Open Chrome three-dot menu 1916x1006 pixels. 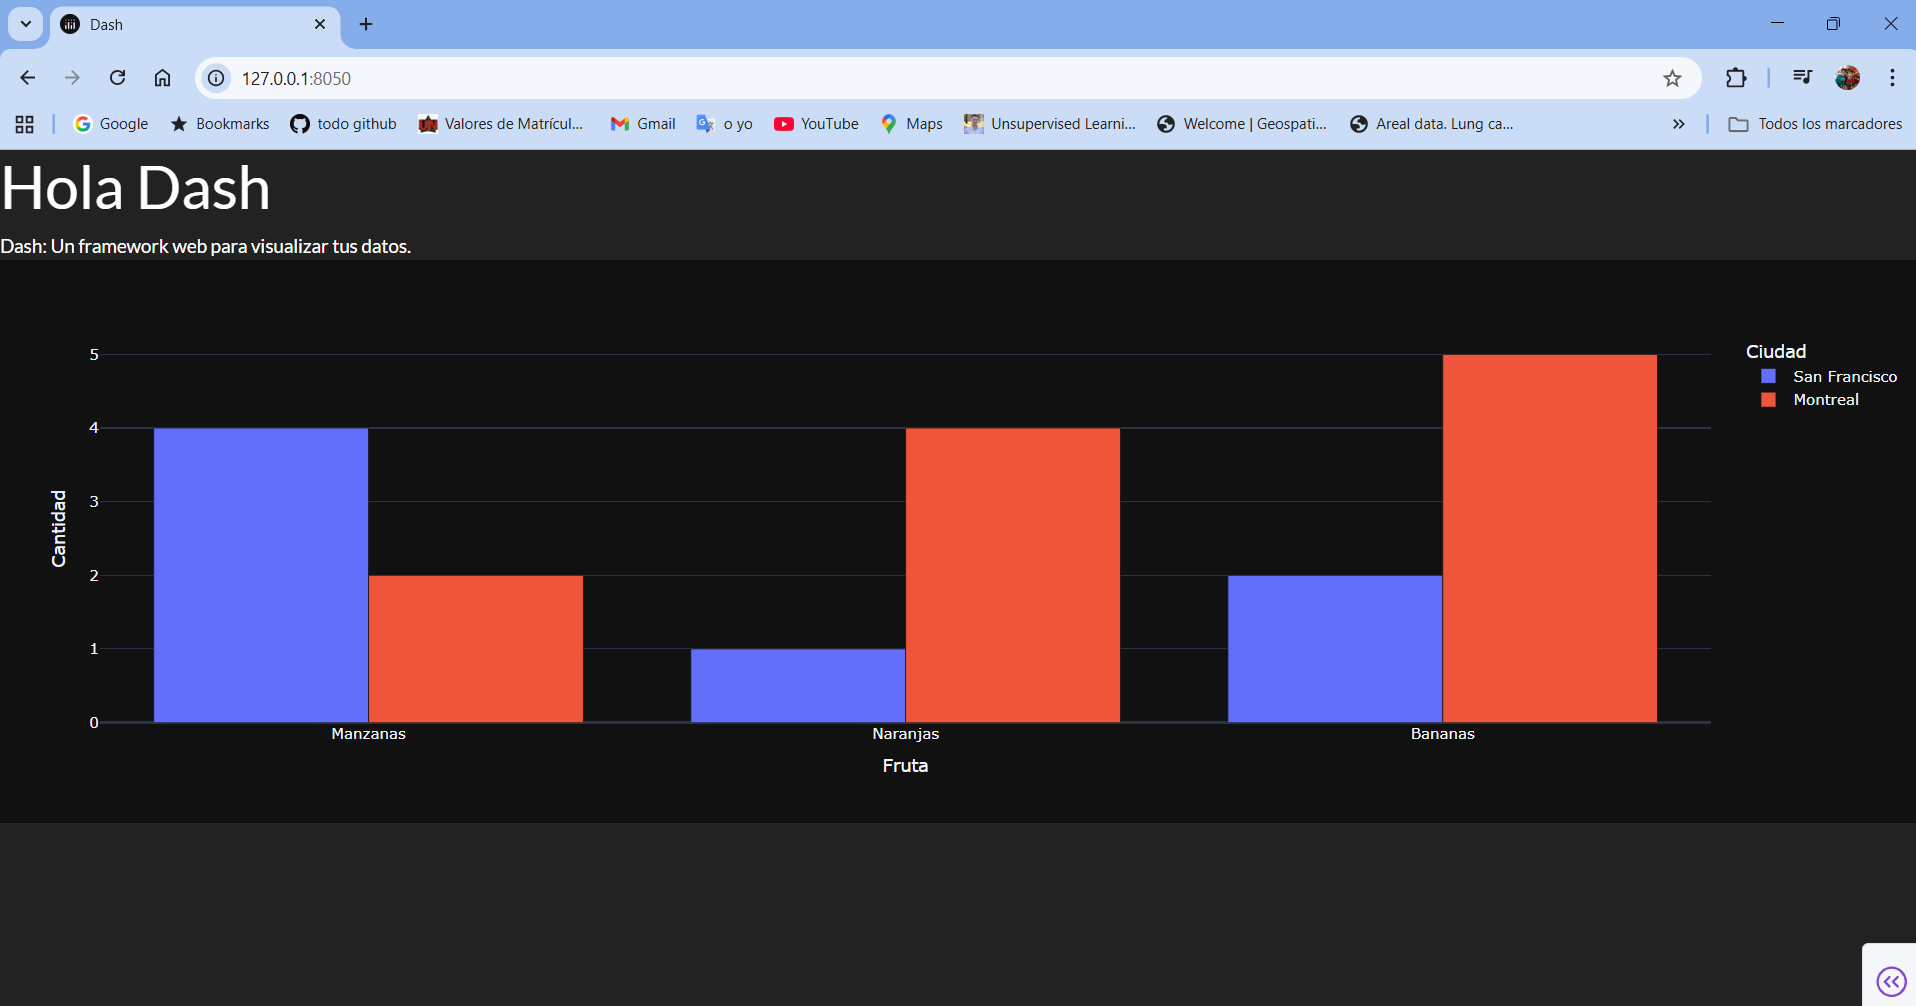click(x=1892, y=78)
